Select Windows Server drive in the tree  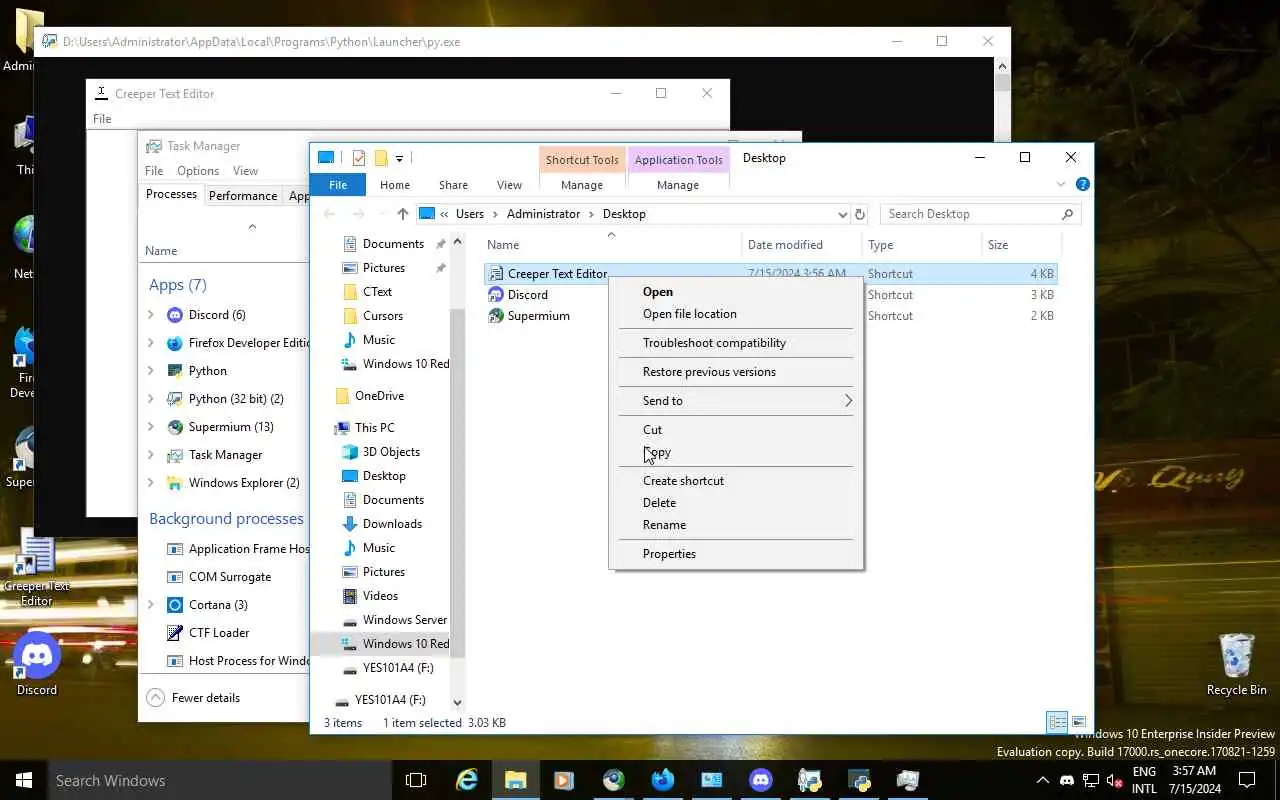404,620
